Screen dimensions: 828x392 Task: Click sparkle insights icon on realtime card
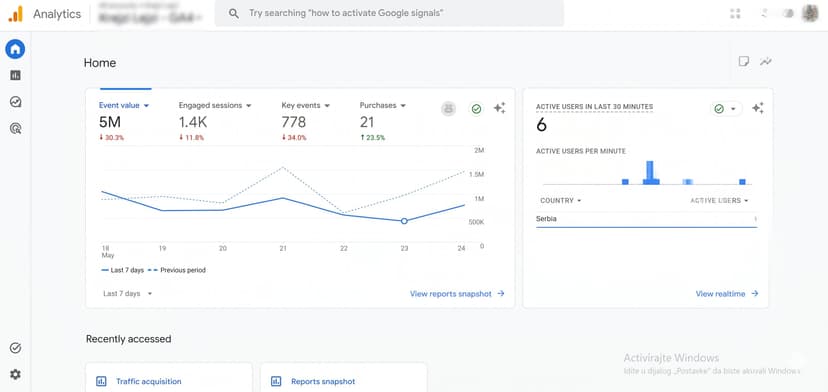(758, 108)
